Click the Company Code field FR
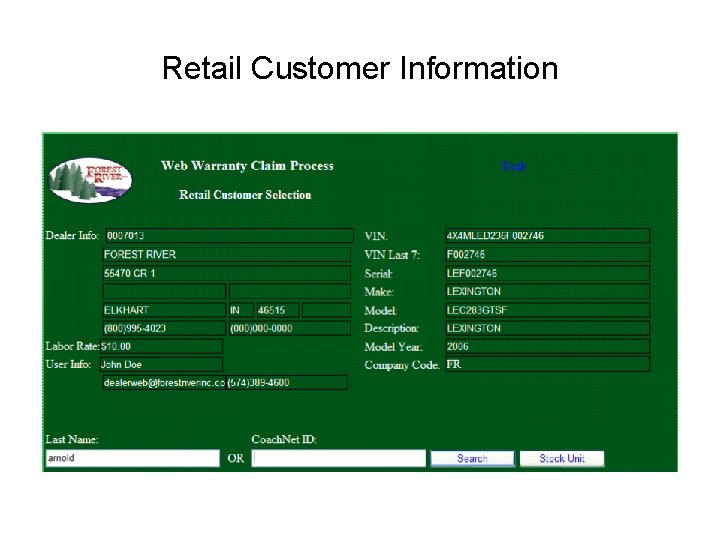The width and height of the screenshot is (720, 540). tap(548, 364)
